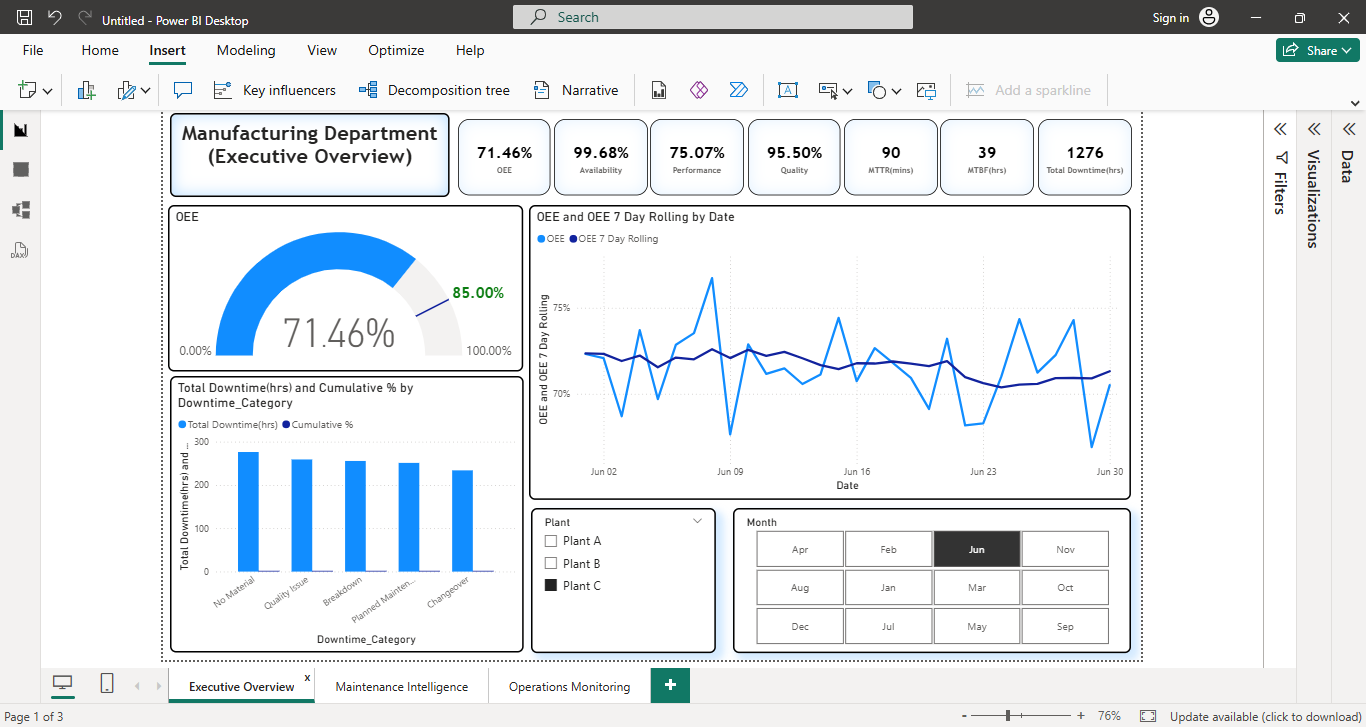Viewport: 1366px width, 727px height.
Task: Click the fit to page icon
Action: point(1147,716)
